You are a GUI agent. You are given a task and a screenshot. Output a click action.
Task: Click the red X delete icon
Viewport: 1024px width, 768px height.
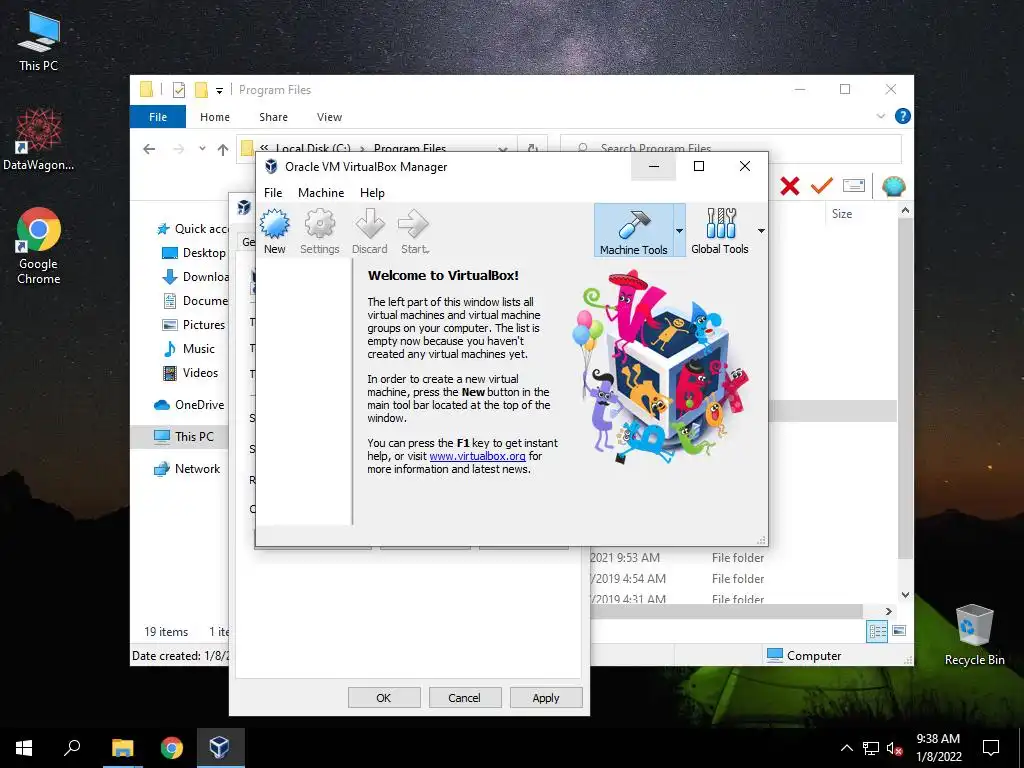click(790, 187)
